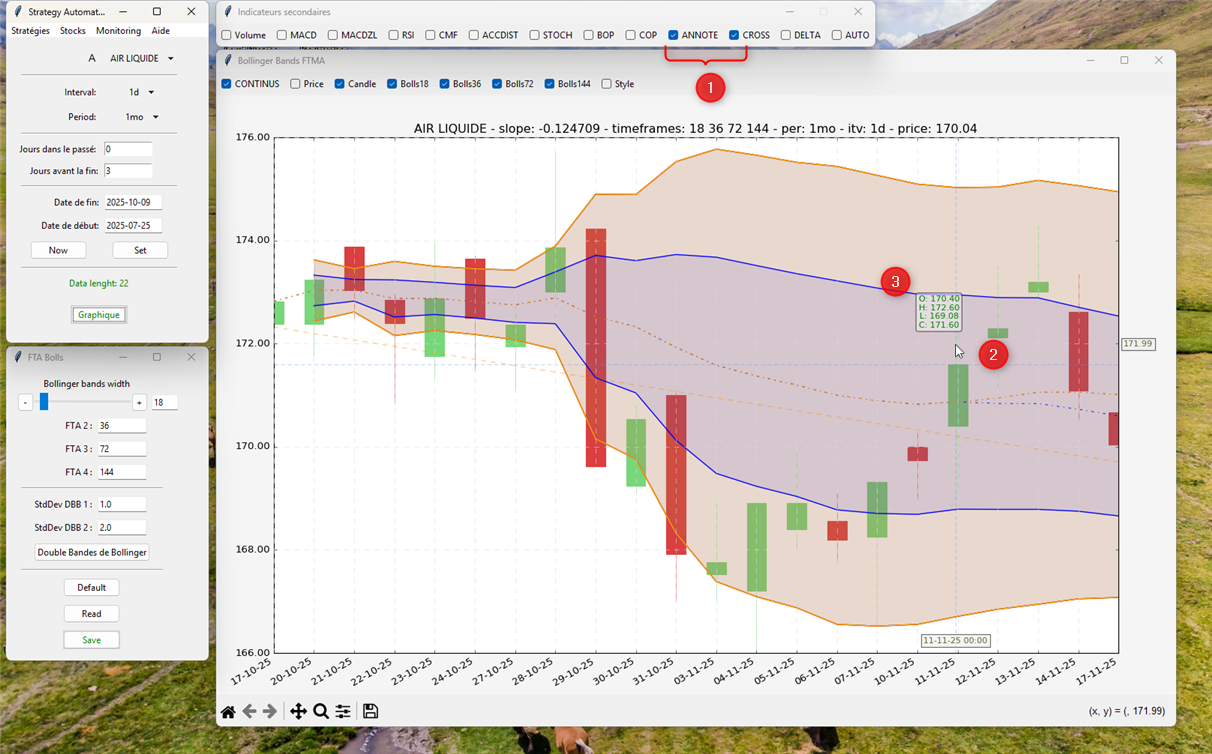Click the Bollinger bands width slider handle
Image resolution: width=1212 pixels, height=754 pixels.
coord(44,402)
